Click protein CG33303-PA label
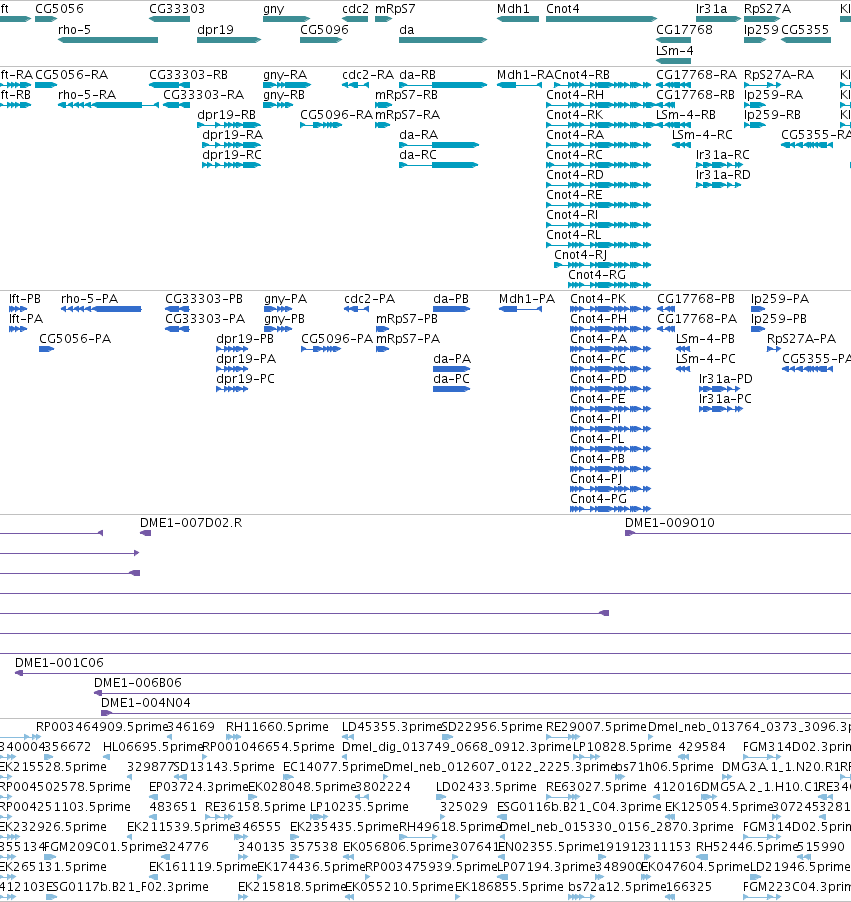 coord(205,319)
